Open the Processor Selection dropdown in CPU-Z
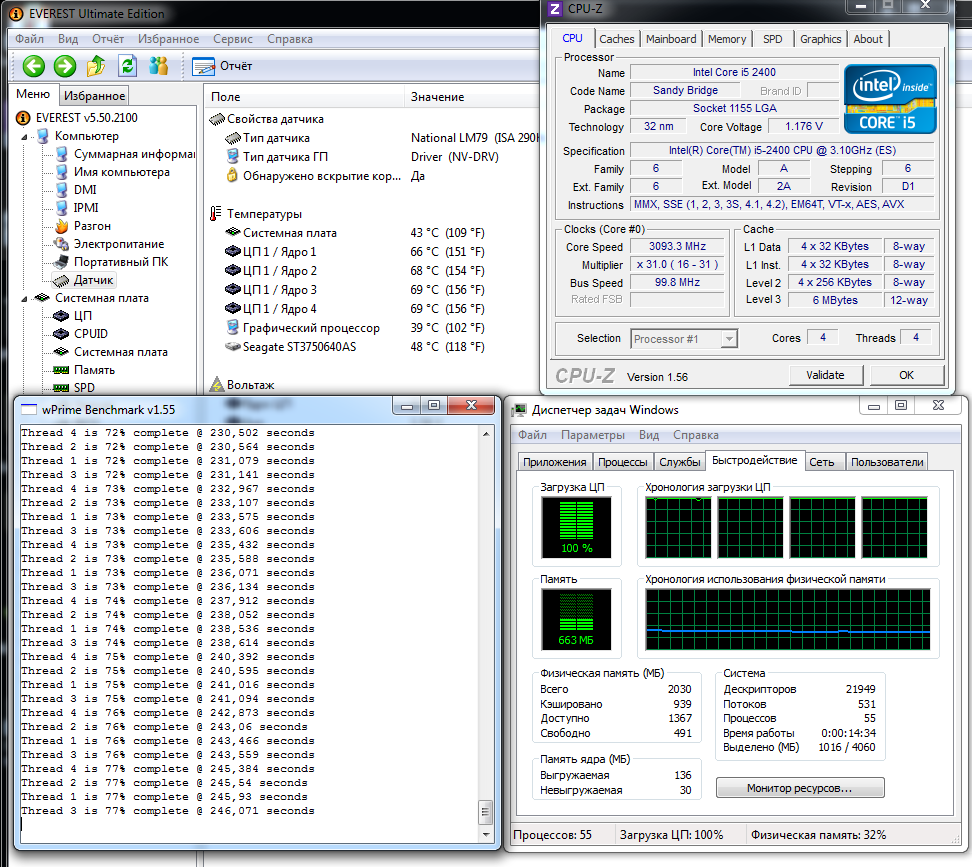This screenshot has height=867, width=977. pyautogui.click(x=684, y=339)
